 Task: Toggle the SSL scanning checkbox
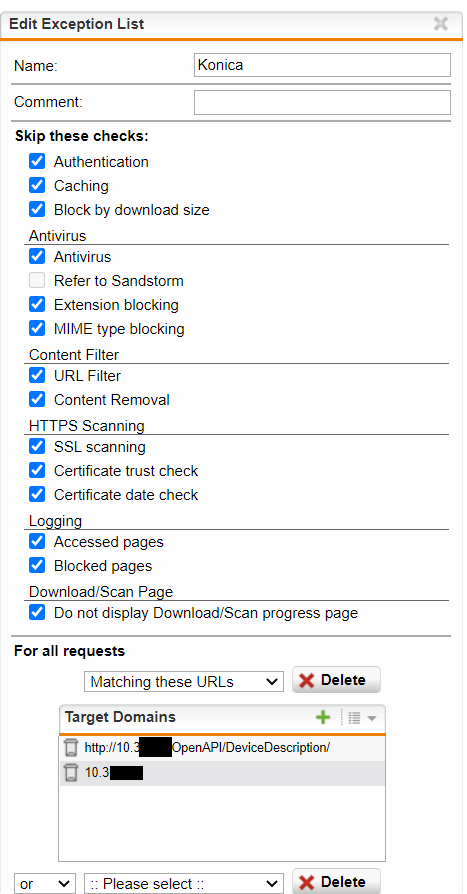(x=37, y=446)
